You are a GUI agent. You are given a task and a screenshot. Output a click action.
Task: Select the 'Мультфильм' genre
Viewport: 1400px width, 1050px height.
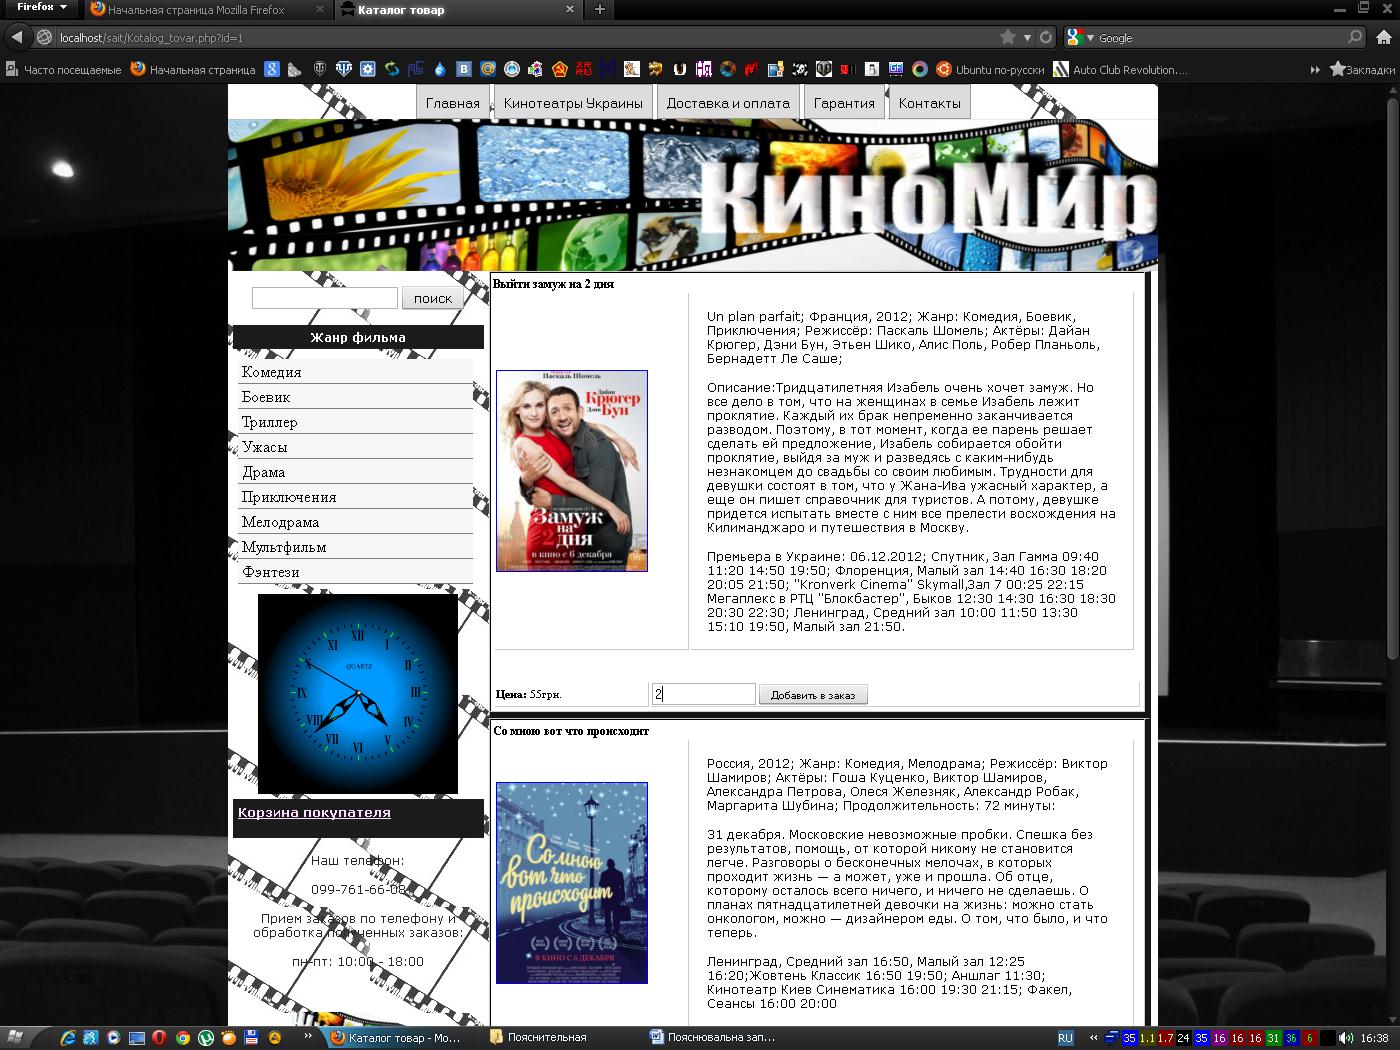[356, 546]
